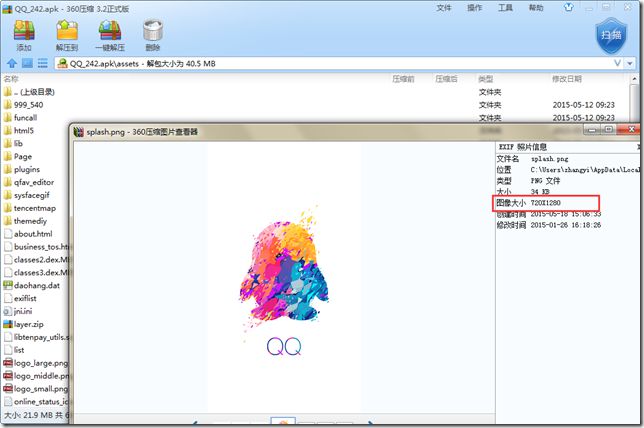Screen dimensions: 644x428
Task: Select the online_status file
Action: pyautogui.click(x=36, y=402)
